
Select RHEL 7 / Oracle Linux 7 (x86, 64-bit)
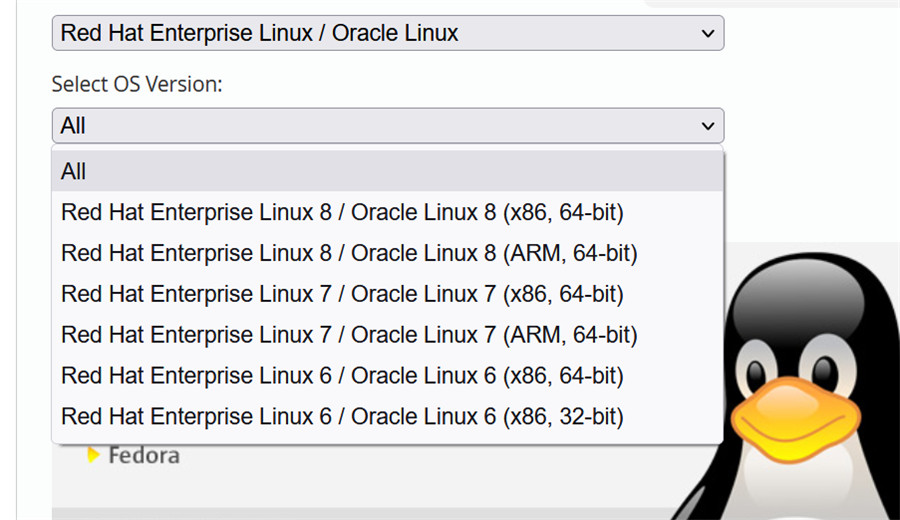point(342,294)
